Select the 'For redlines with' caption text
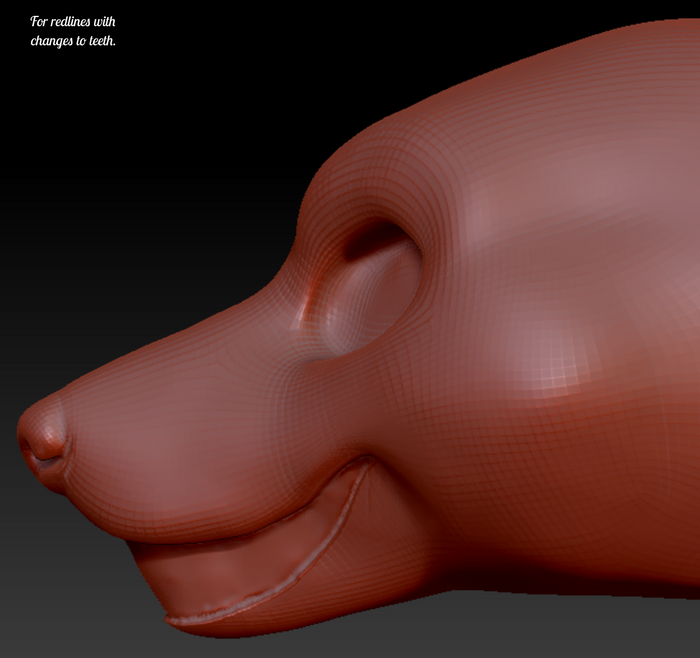The height and width of the screenshot is (658, 700). (73, 21)
